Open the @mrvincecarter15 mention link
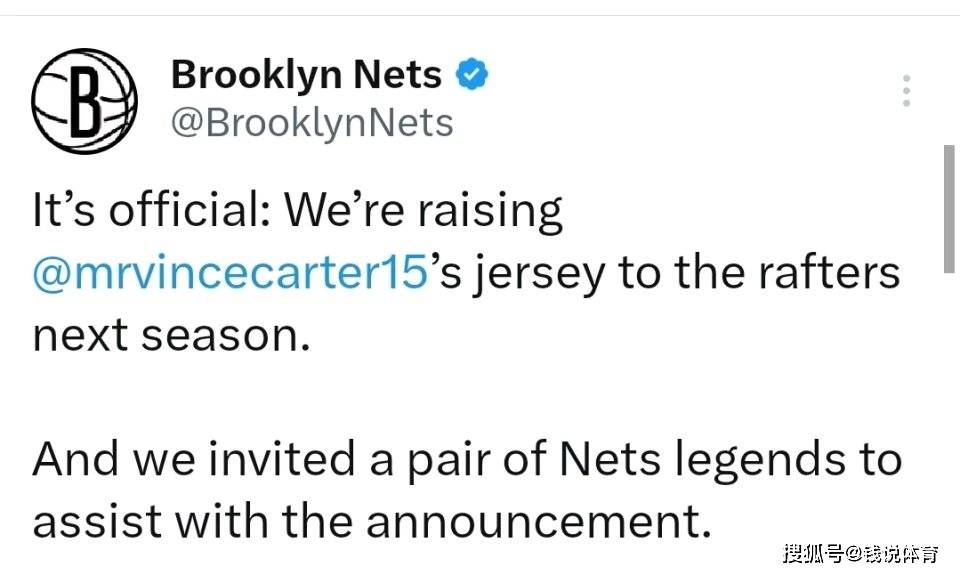960x575 pixels. coord(230,271)
